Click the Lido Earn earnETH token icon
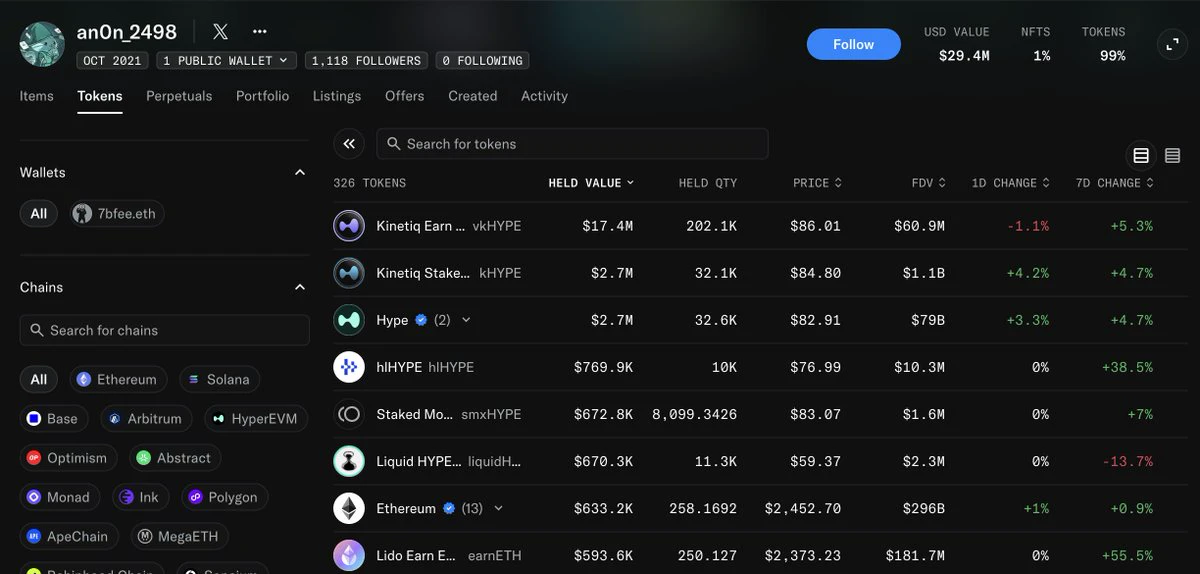1200x574 pixels. 349,555
